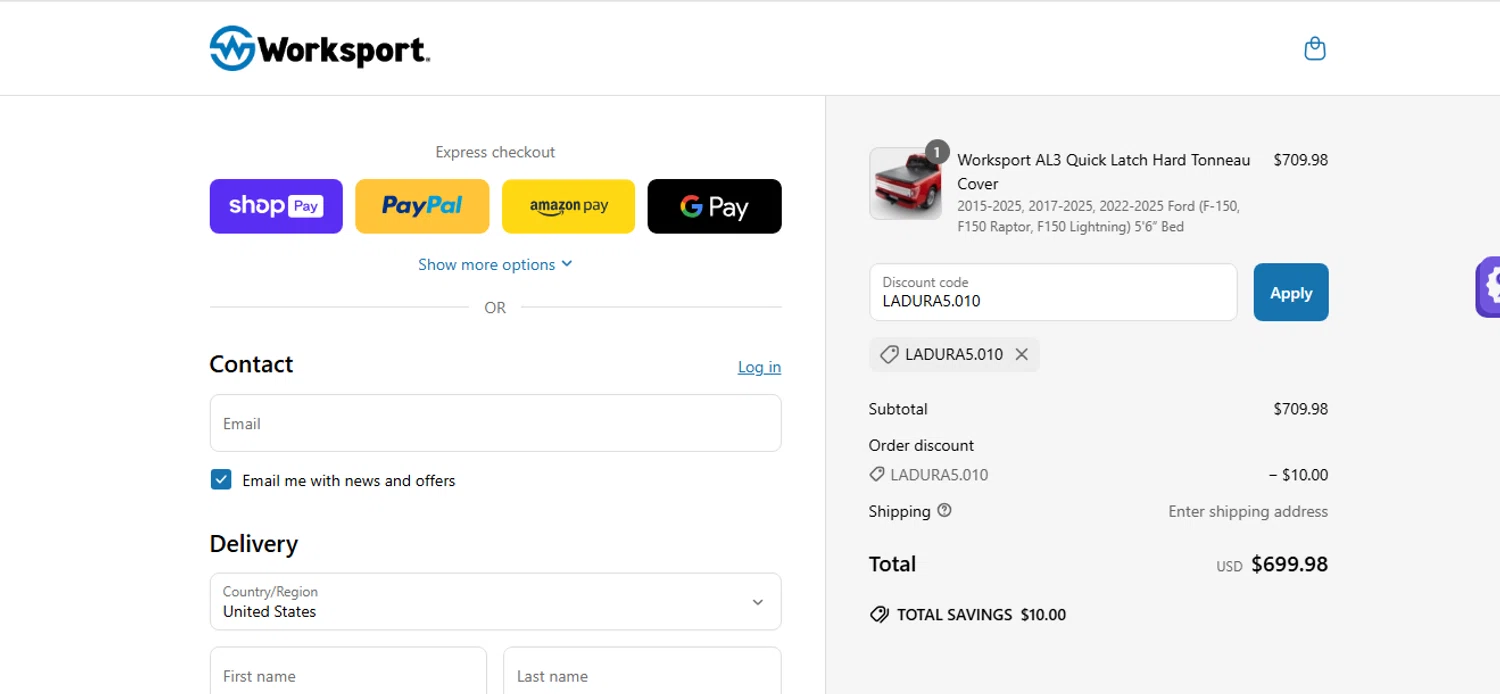Screen dimensions: 1500x694
Task: Click the Last name field
Action: click(x=642, y=671)
